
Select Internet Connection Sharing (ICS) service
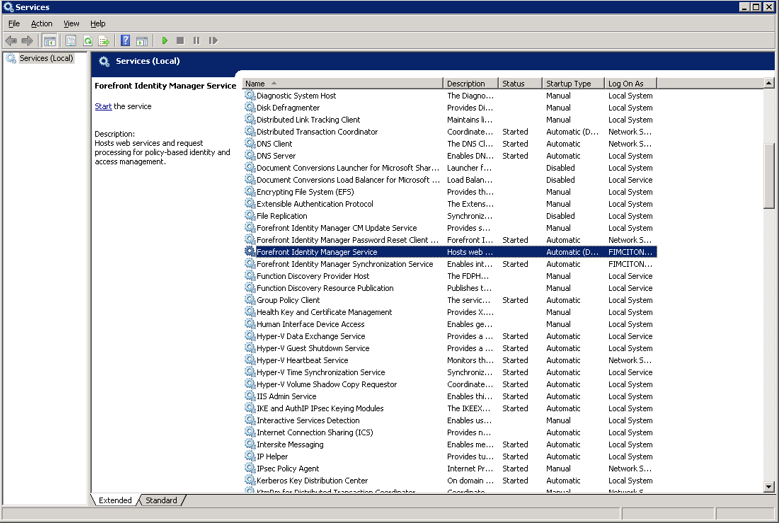coord(450,432)
